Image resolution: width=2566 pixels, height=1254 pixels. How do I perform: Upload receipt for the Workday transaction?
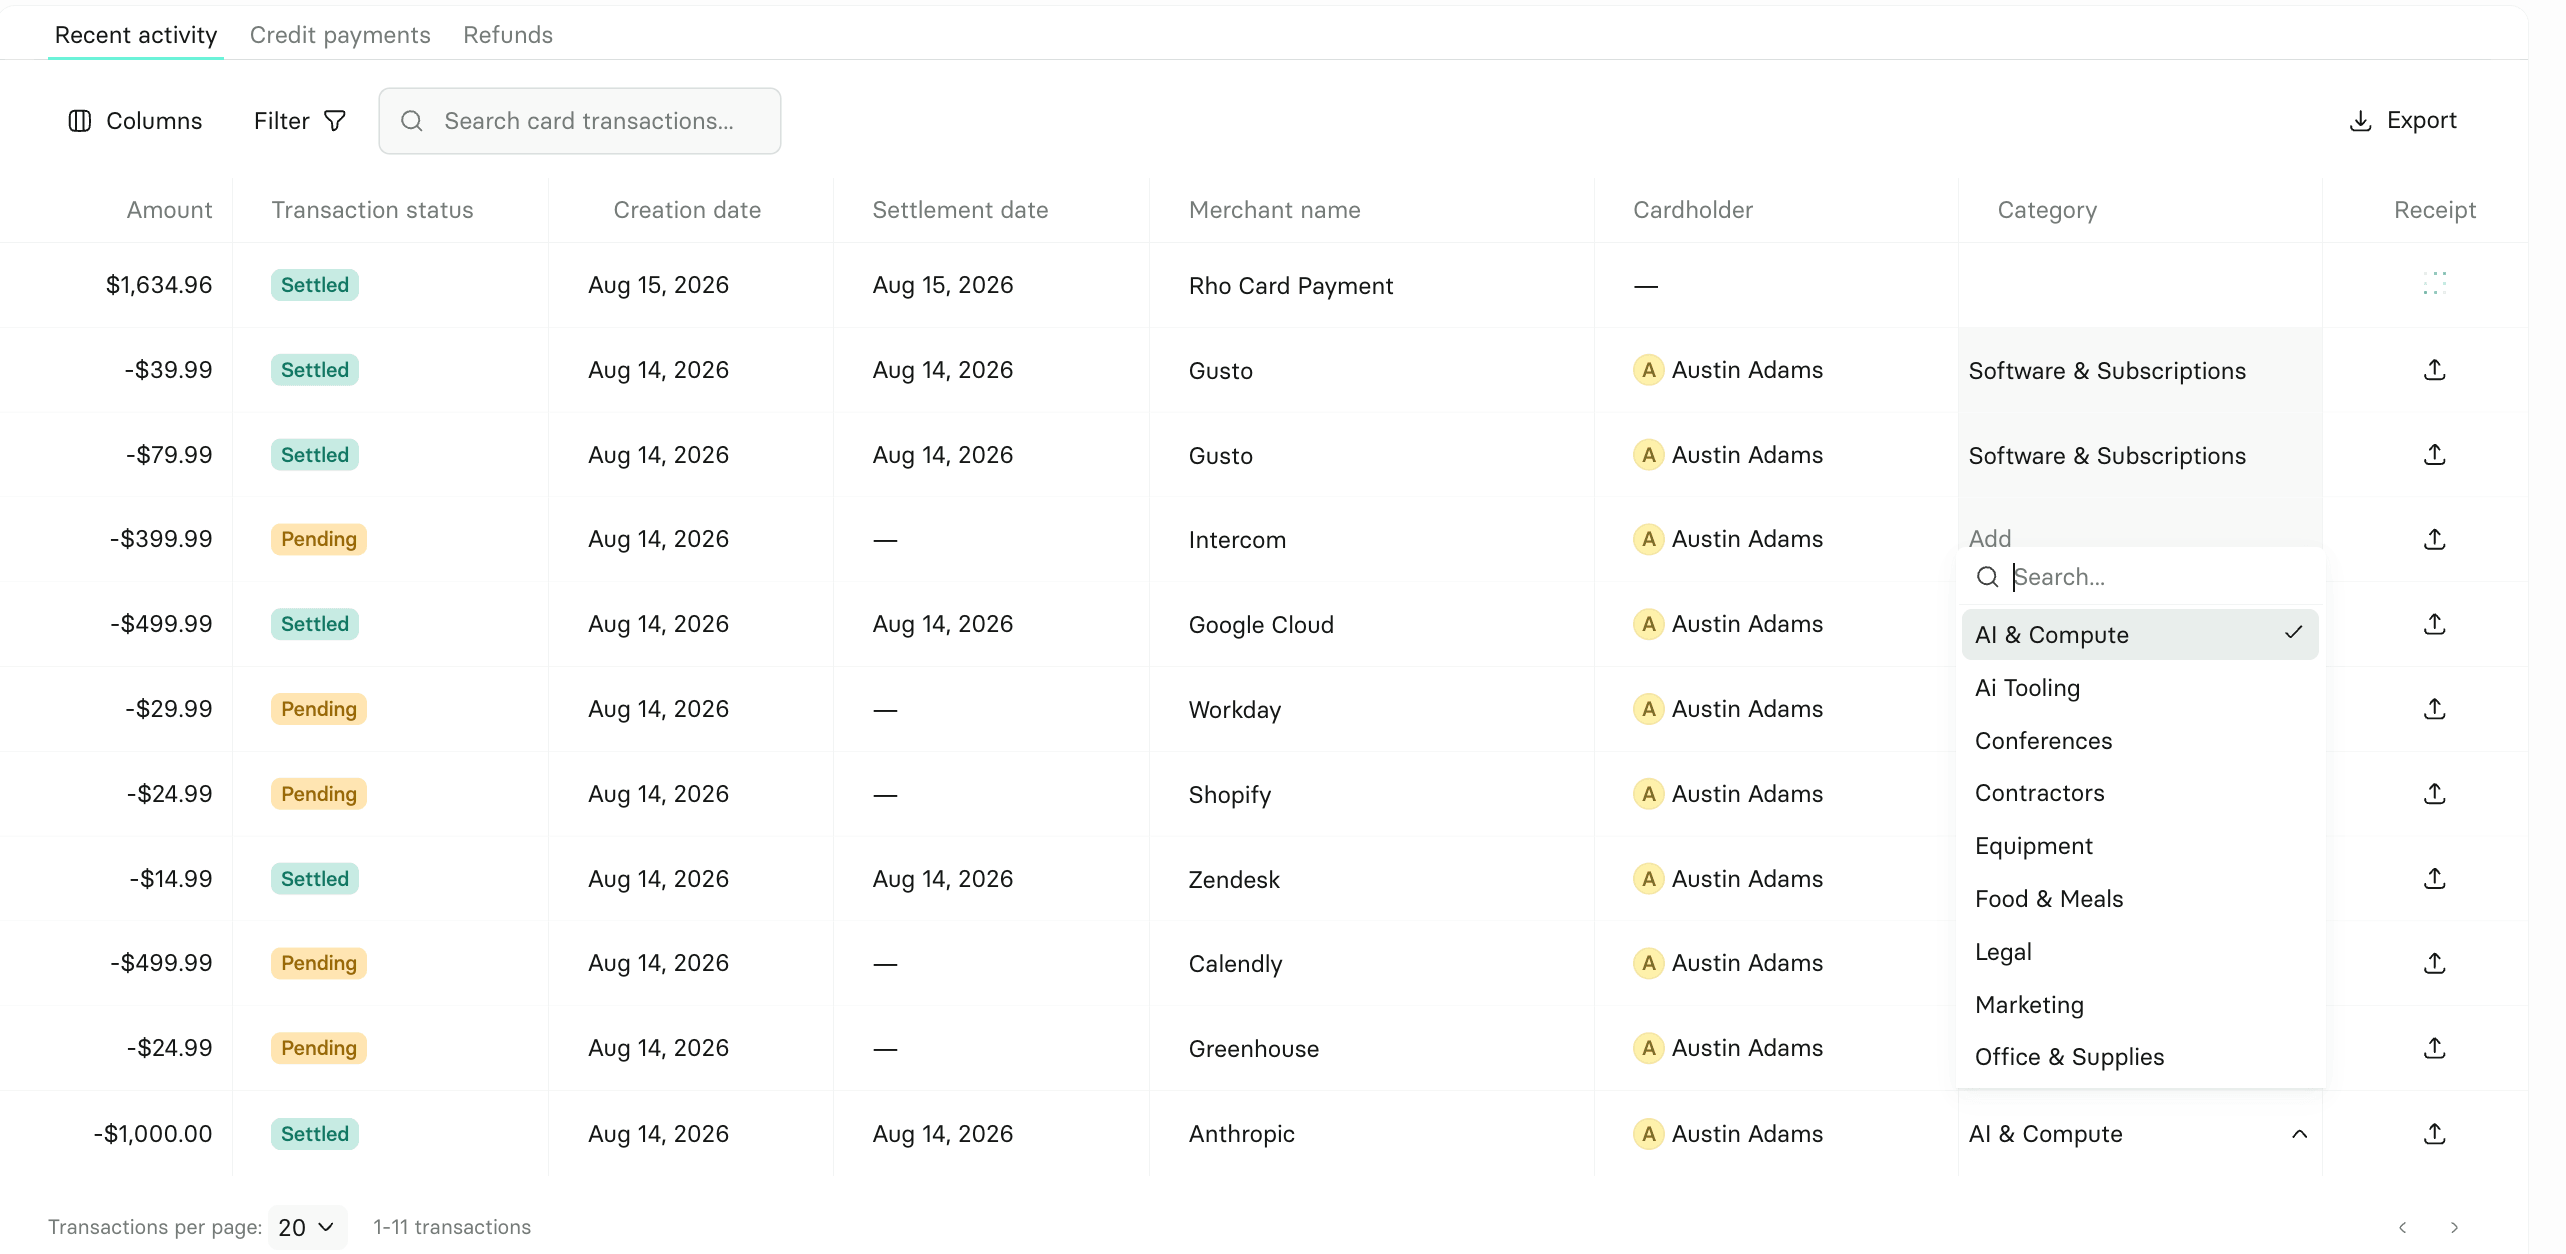point(2434,709)
